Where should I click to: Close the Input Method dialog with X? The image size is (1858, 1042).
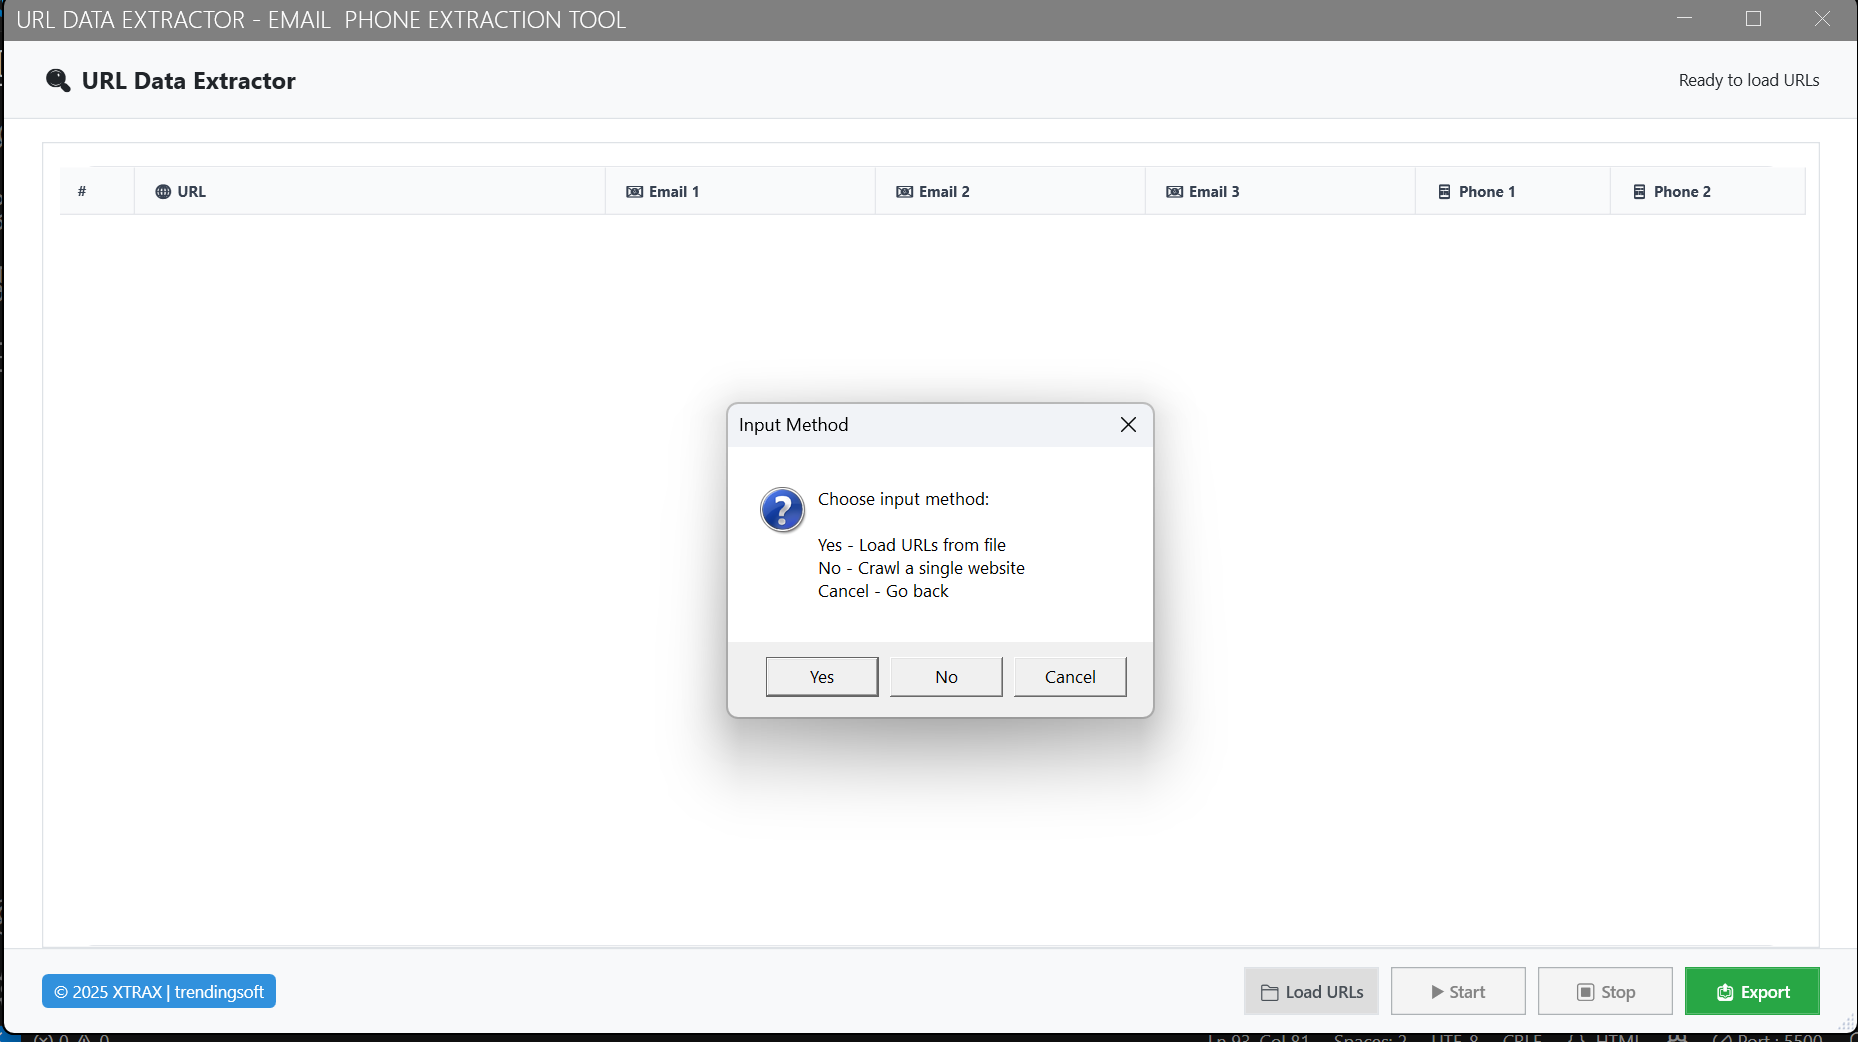tap(1128, 425)
